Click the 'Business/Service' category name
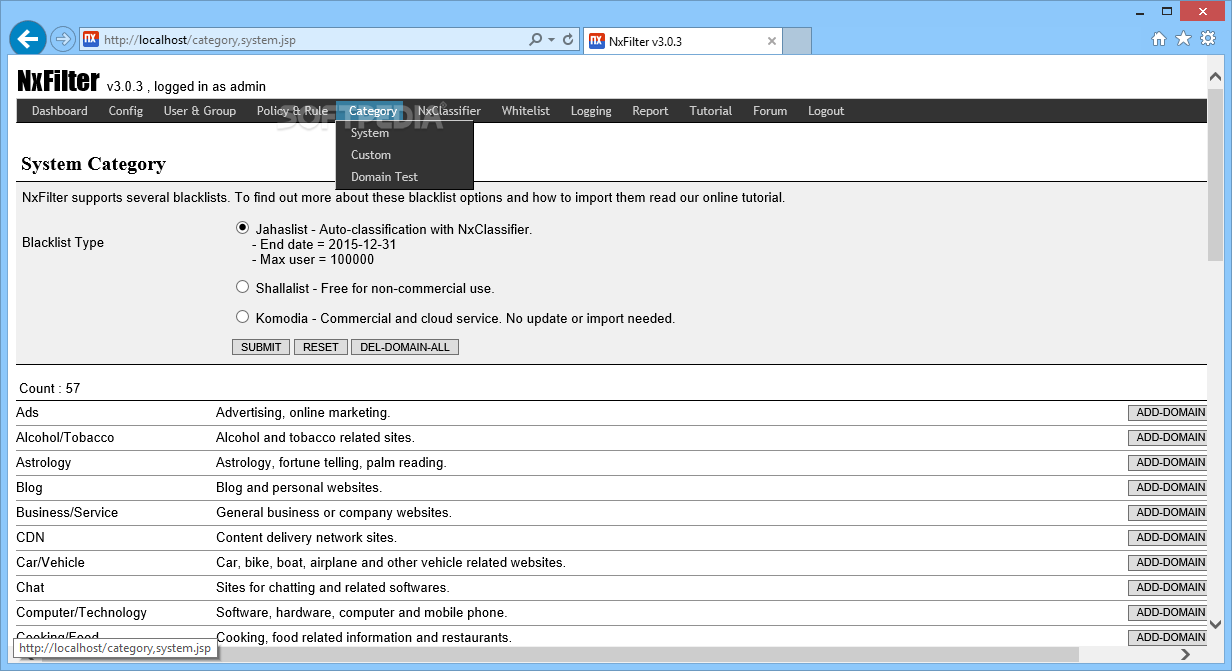Viewport: 1232px width, 671px height. (67, 513)
